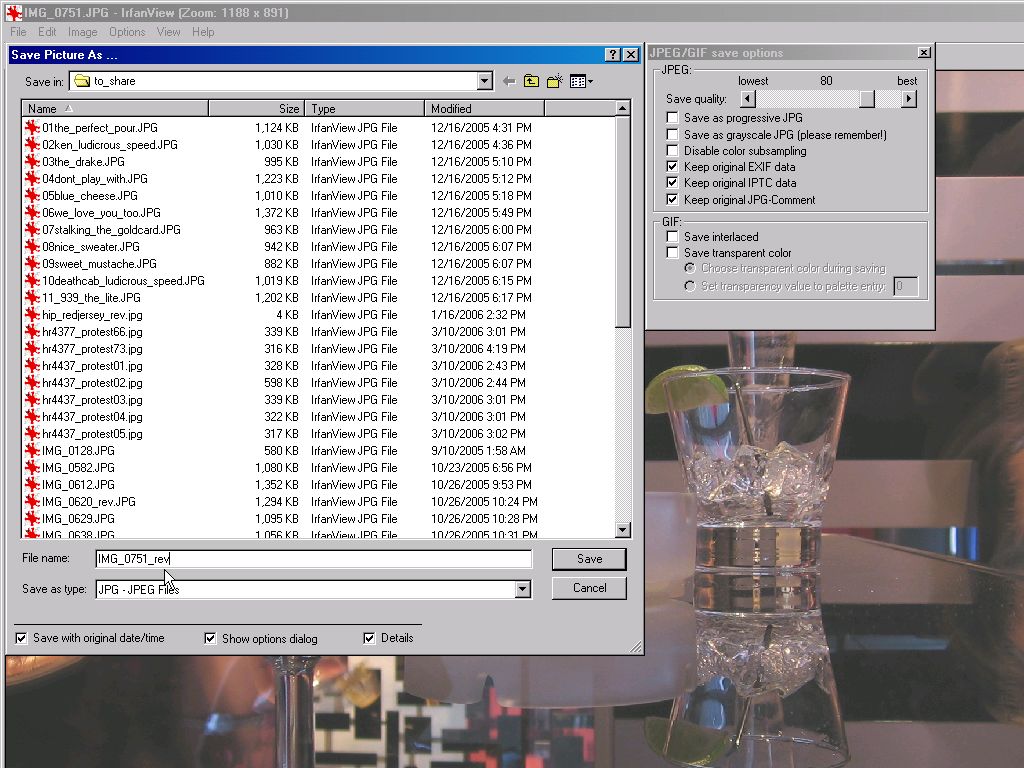Toggle the Details checkbox
The image size is (1024, 768).
click(x=370, y=638)
